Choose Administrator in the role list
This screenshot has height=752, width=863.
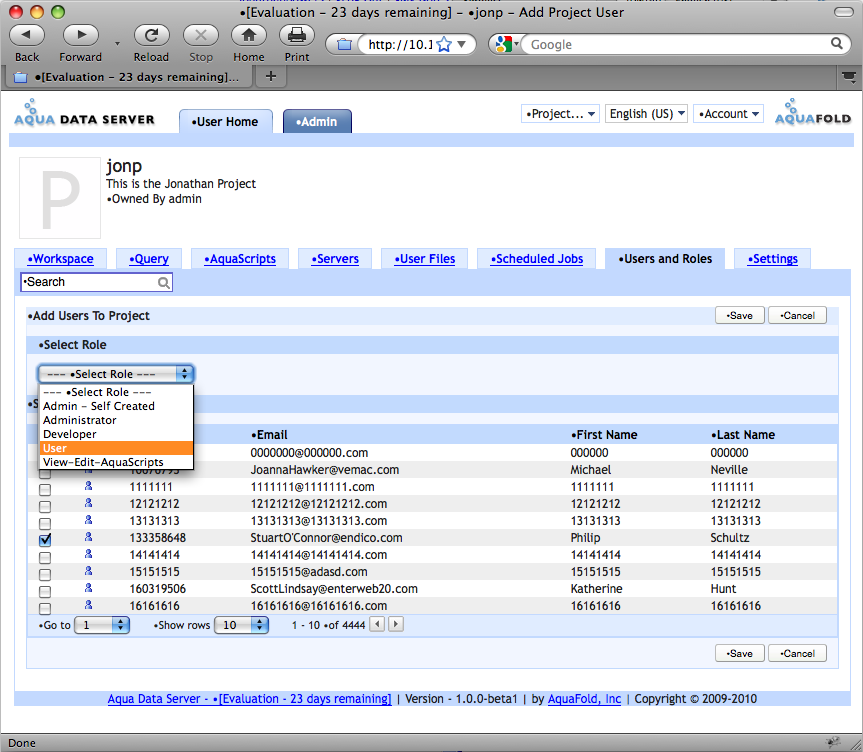pos(116,420)
